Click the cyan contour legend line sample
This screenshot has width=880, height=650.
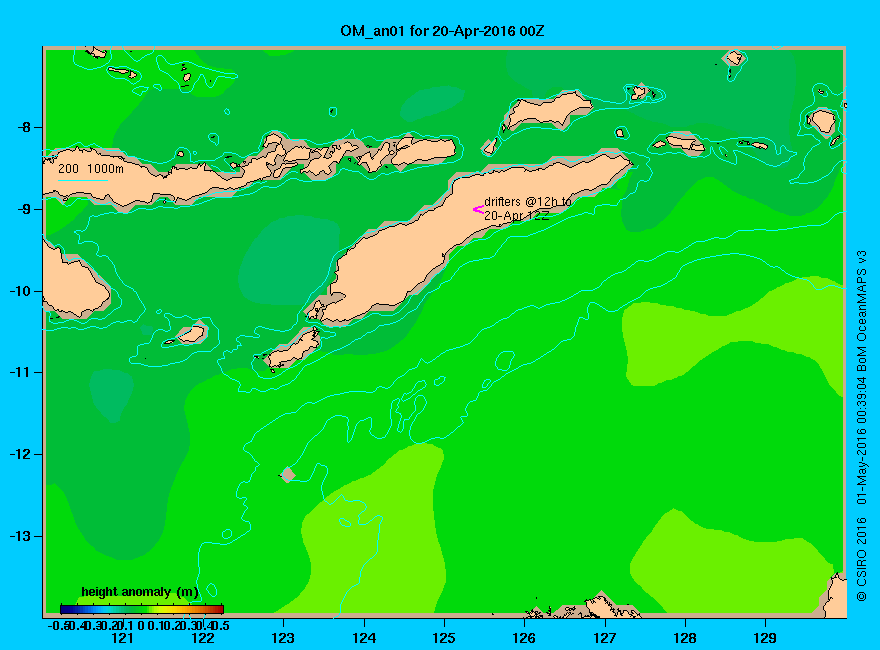coord(83,180)
